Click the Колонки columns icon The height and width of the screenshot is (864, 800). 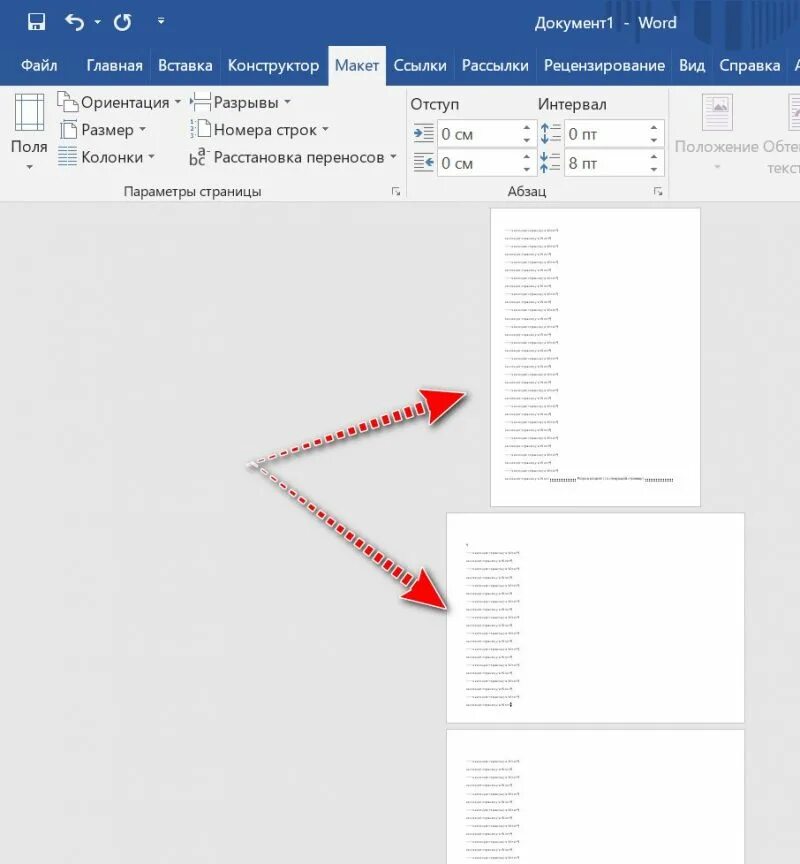coord(67,156)
